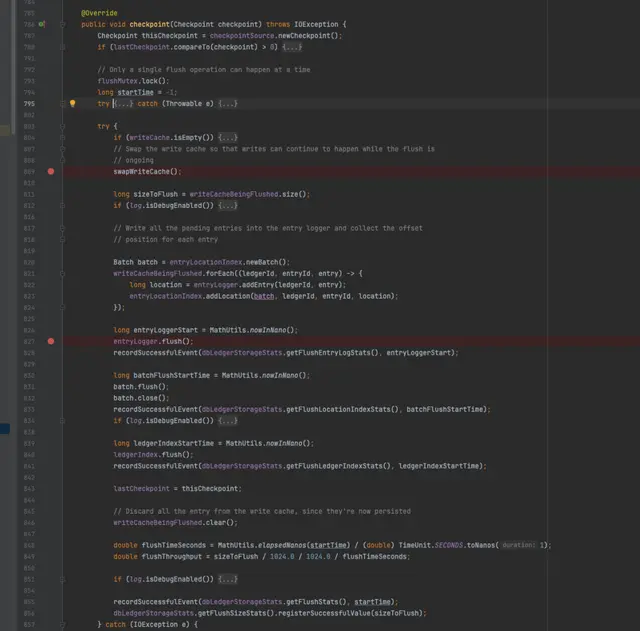This screenshot has width=640, height=631.
Task: Click writeCacheBeingFlushed.clear() statement
Action: pos(175,522)
